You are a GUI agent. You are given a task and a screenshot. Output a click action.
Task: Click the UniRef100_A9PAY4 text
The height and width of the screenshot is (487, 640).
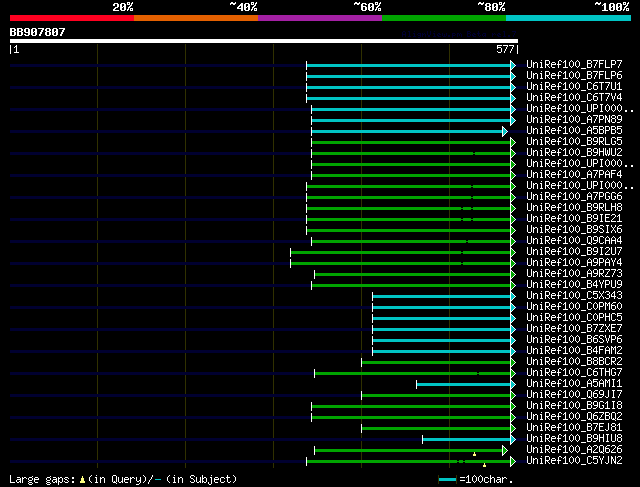[x=574, y=263]
